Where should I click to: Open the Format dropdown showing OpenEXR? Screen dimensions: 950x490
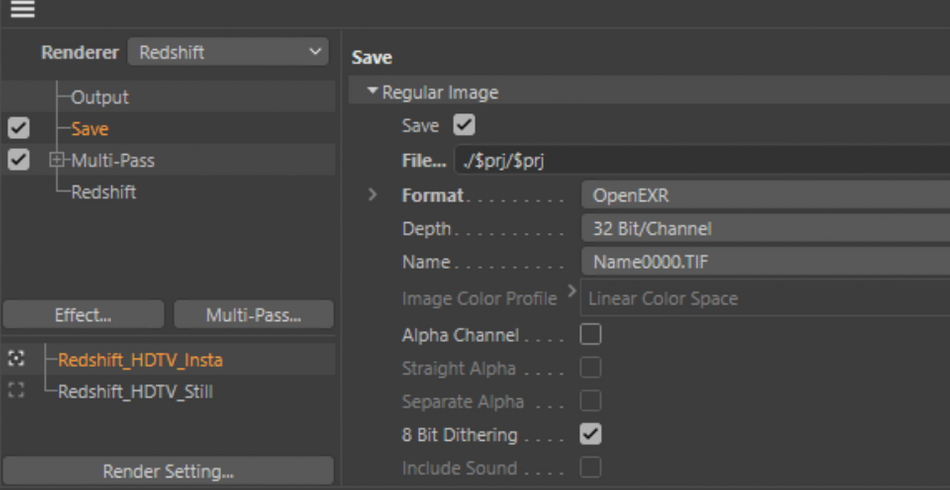(x=766, y=195)
